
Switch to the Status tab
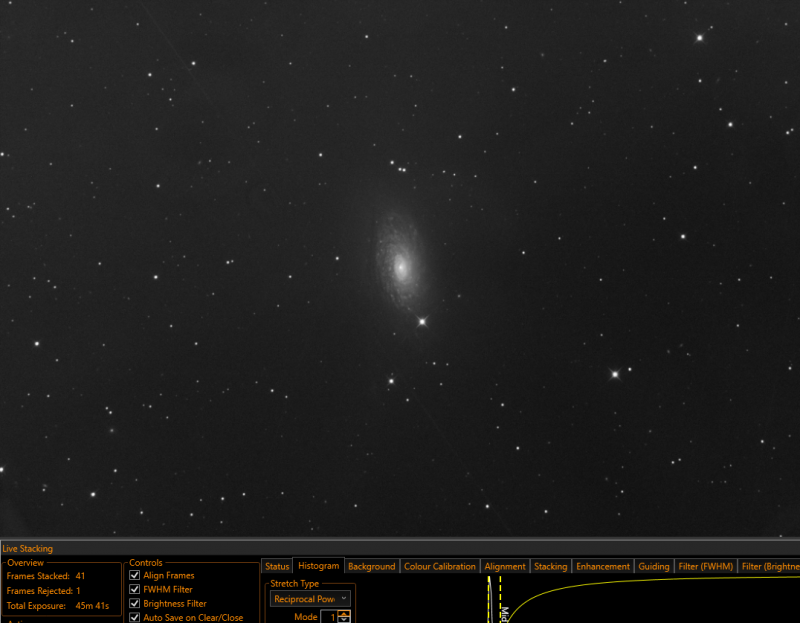click(277, 566)
